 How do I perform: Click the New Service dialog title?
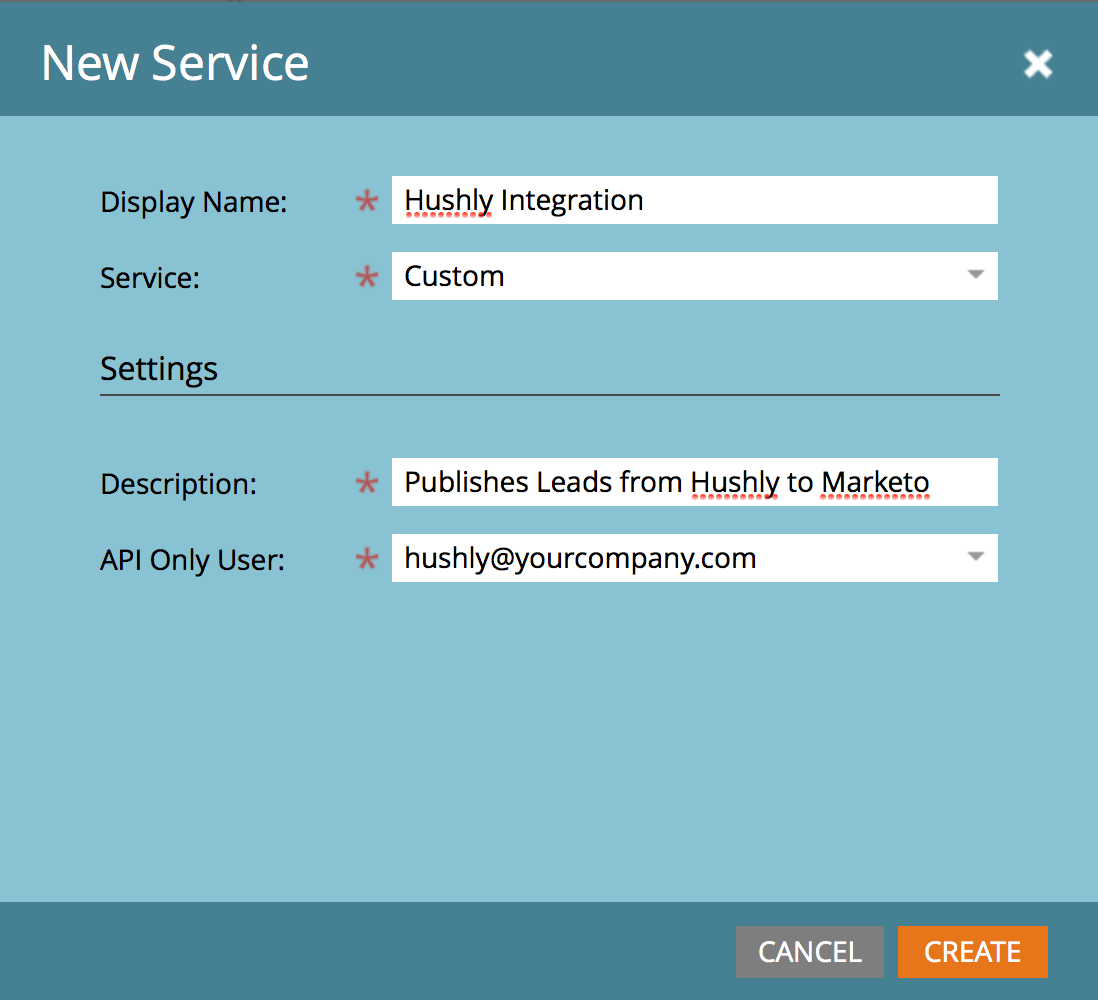(x=175, y=63)
